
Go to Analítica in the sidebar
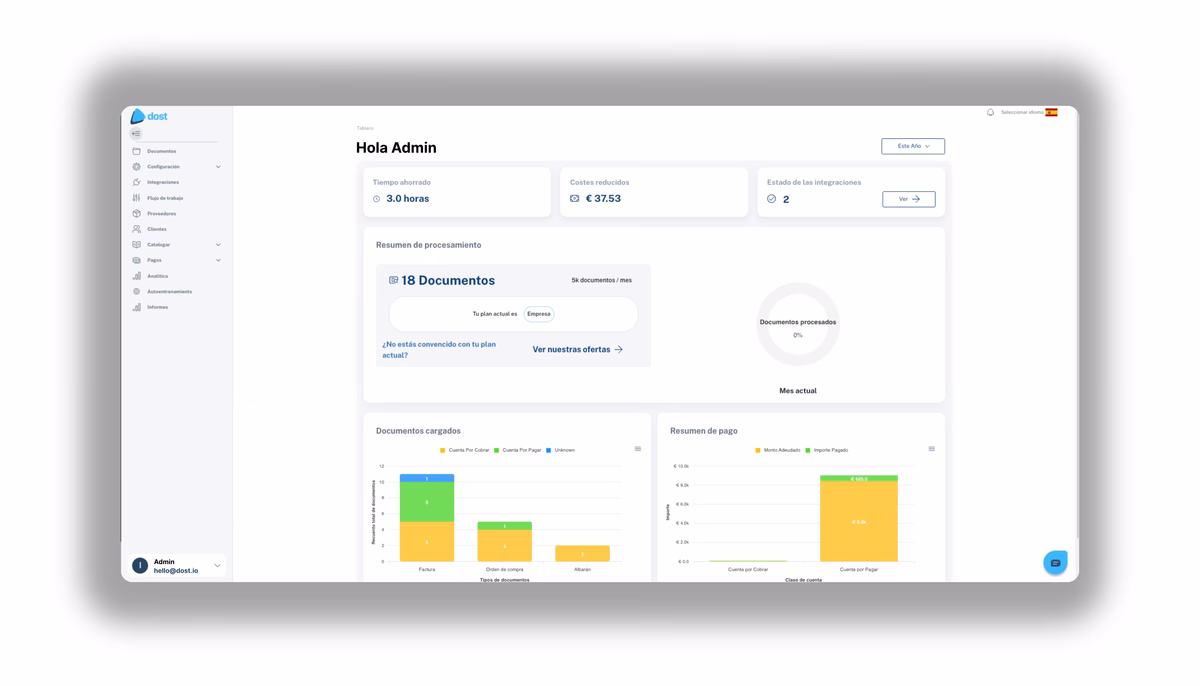(158, 276)
